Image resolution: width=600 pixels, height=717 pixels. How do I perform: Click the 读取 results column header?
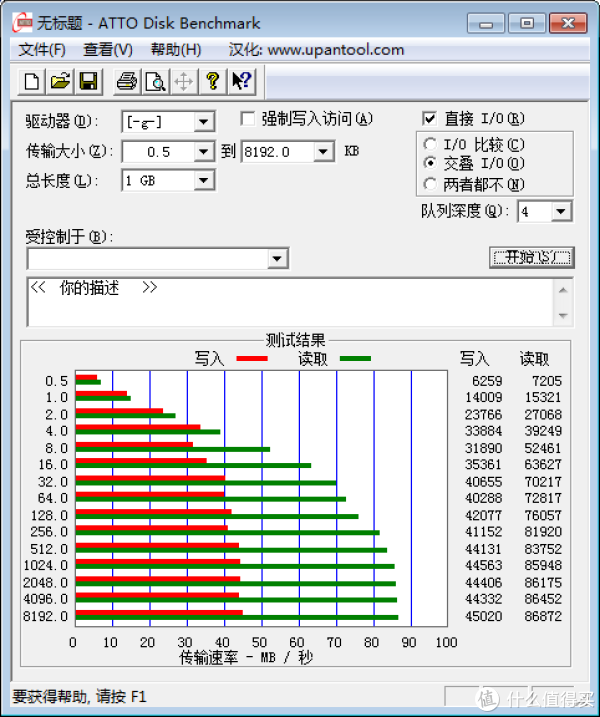[x=534, y=359]
